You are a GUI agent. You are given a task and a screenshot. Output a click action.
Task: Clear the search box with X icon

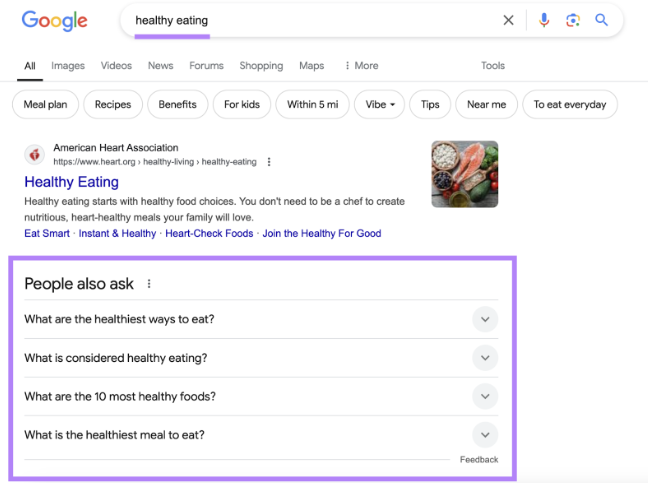(x=508, y=20)
